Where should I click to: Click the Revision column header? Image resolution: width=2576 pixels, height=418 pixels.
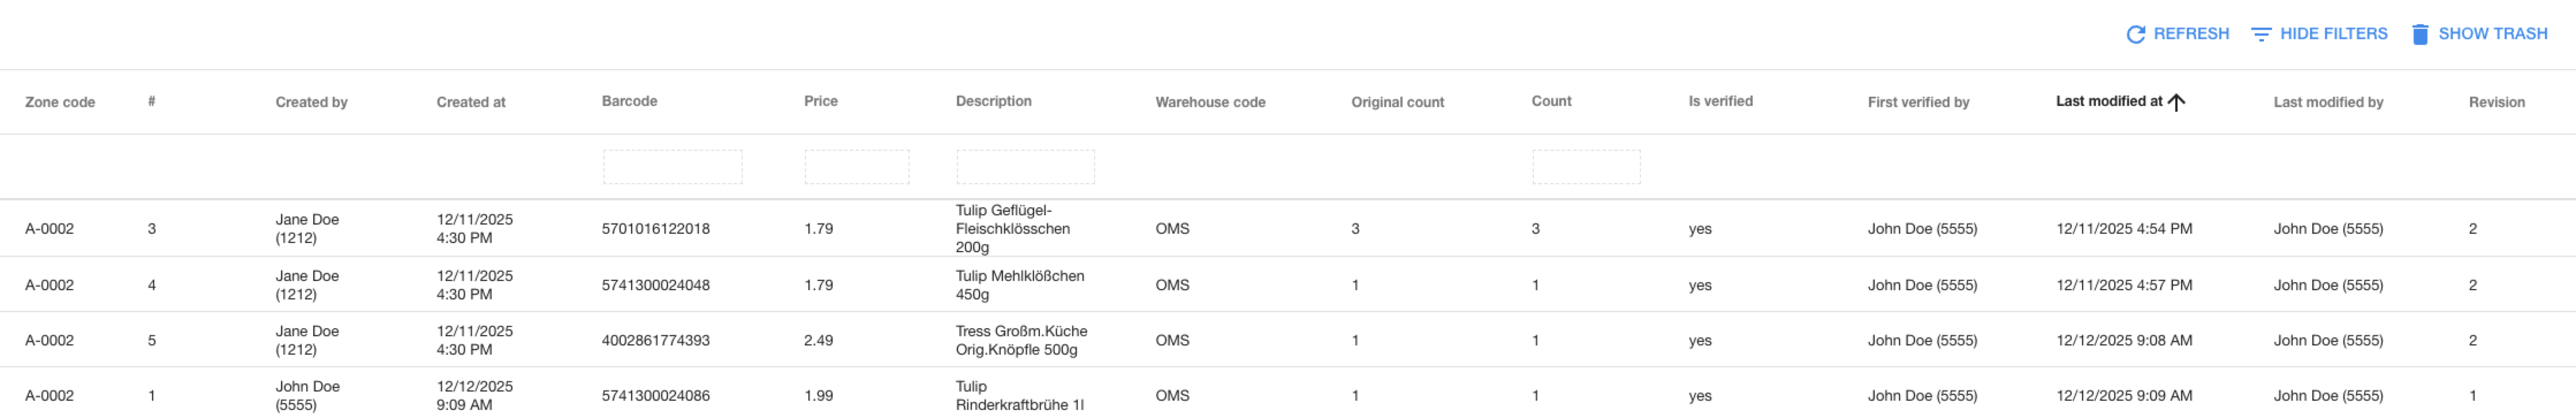(2496, 102)
